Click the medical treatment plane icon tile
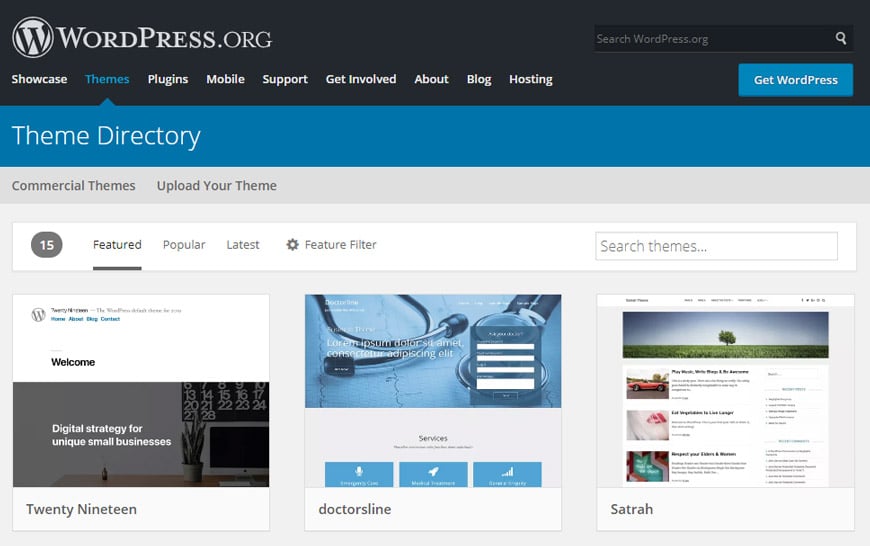This screenshot has width=870, height=546. (x=433, y=474)
